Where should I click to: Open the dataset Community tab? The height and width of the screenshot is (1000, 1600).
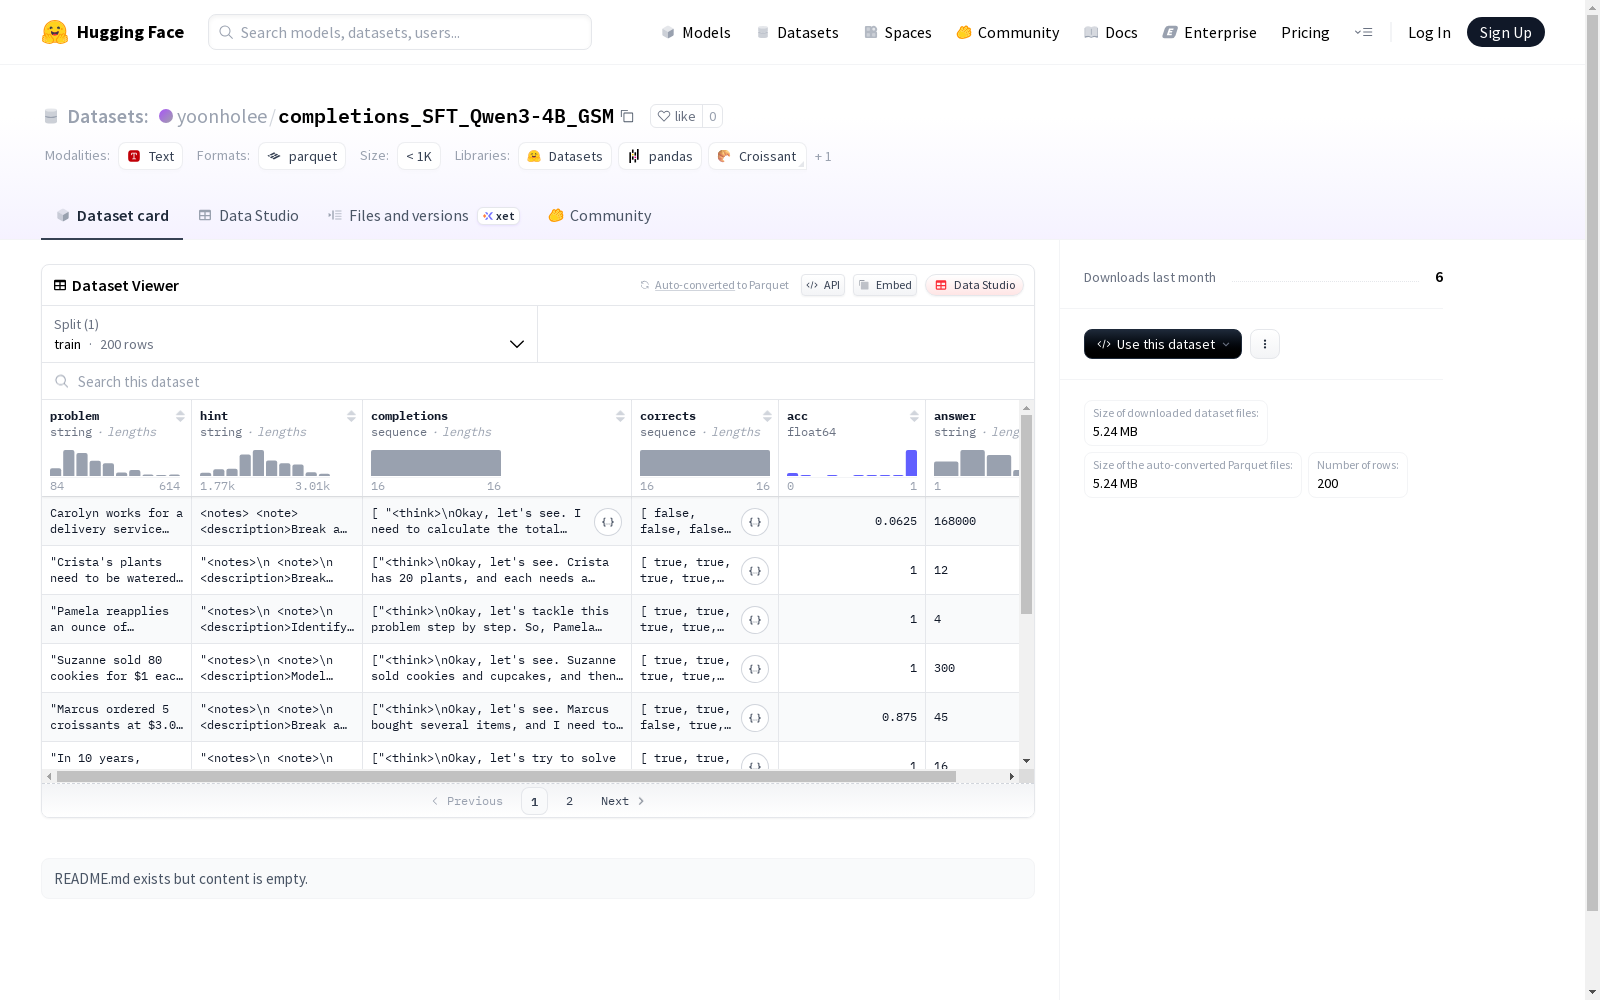(x=600, y=216)
